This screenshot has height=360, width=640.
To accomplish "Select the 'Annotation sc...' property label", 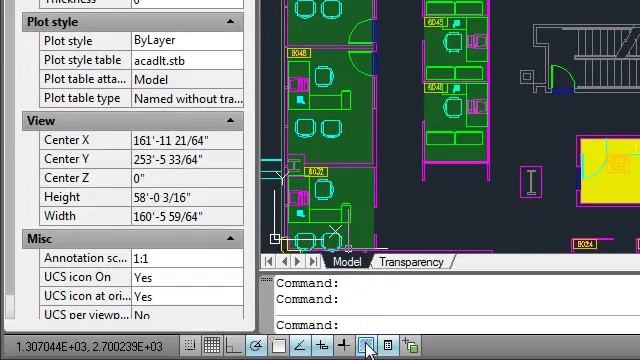I will coord(85,258).
